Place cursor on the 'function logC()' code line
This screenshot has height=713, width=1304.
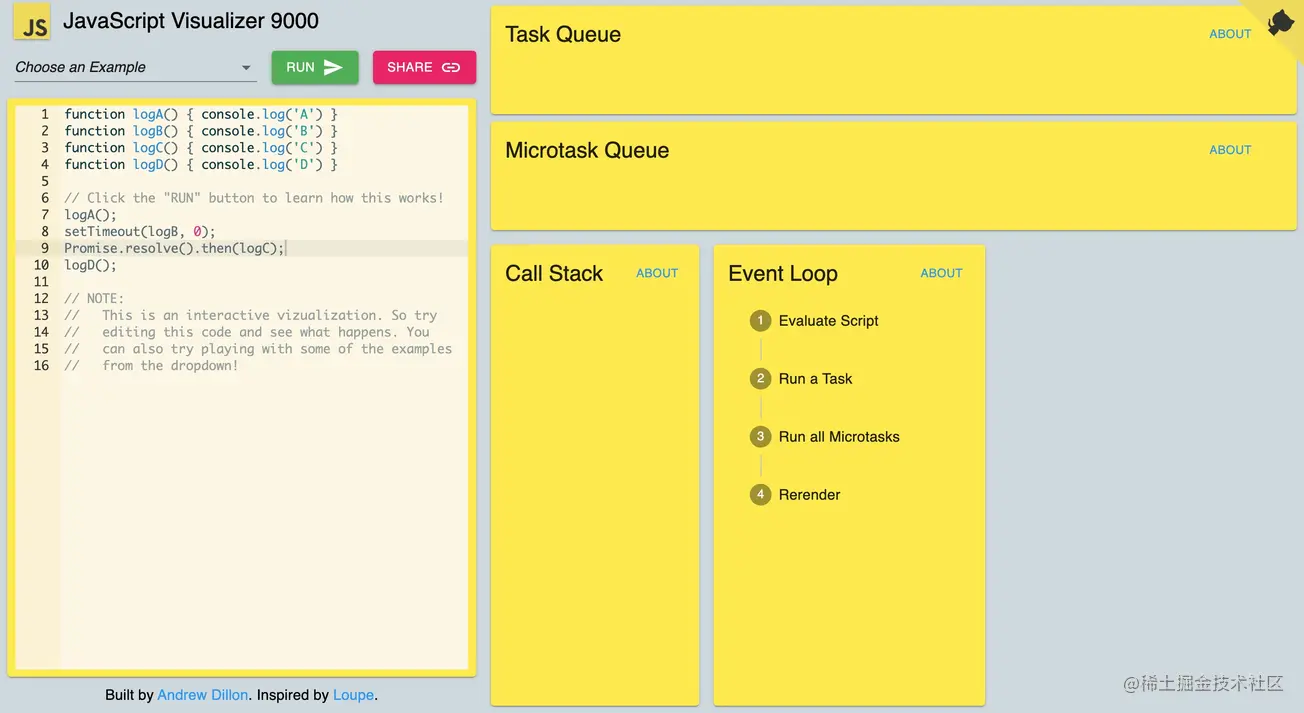201,148
